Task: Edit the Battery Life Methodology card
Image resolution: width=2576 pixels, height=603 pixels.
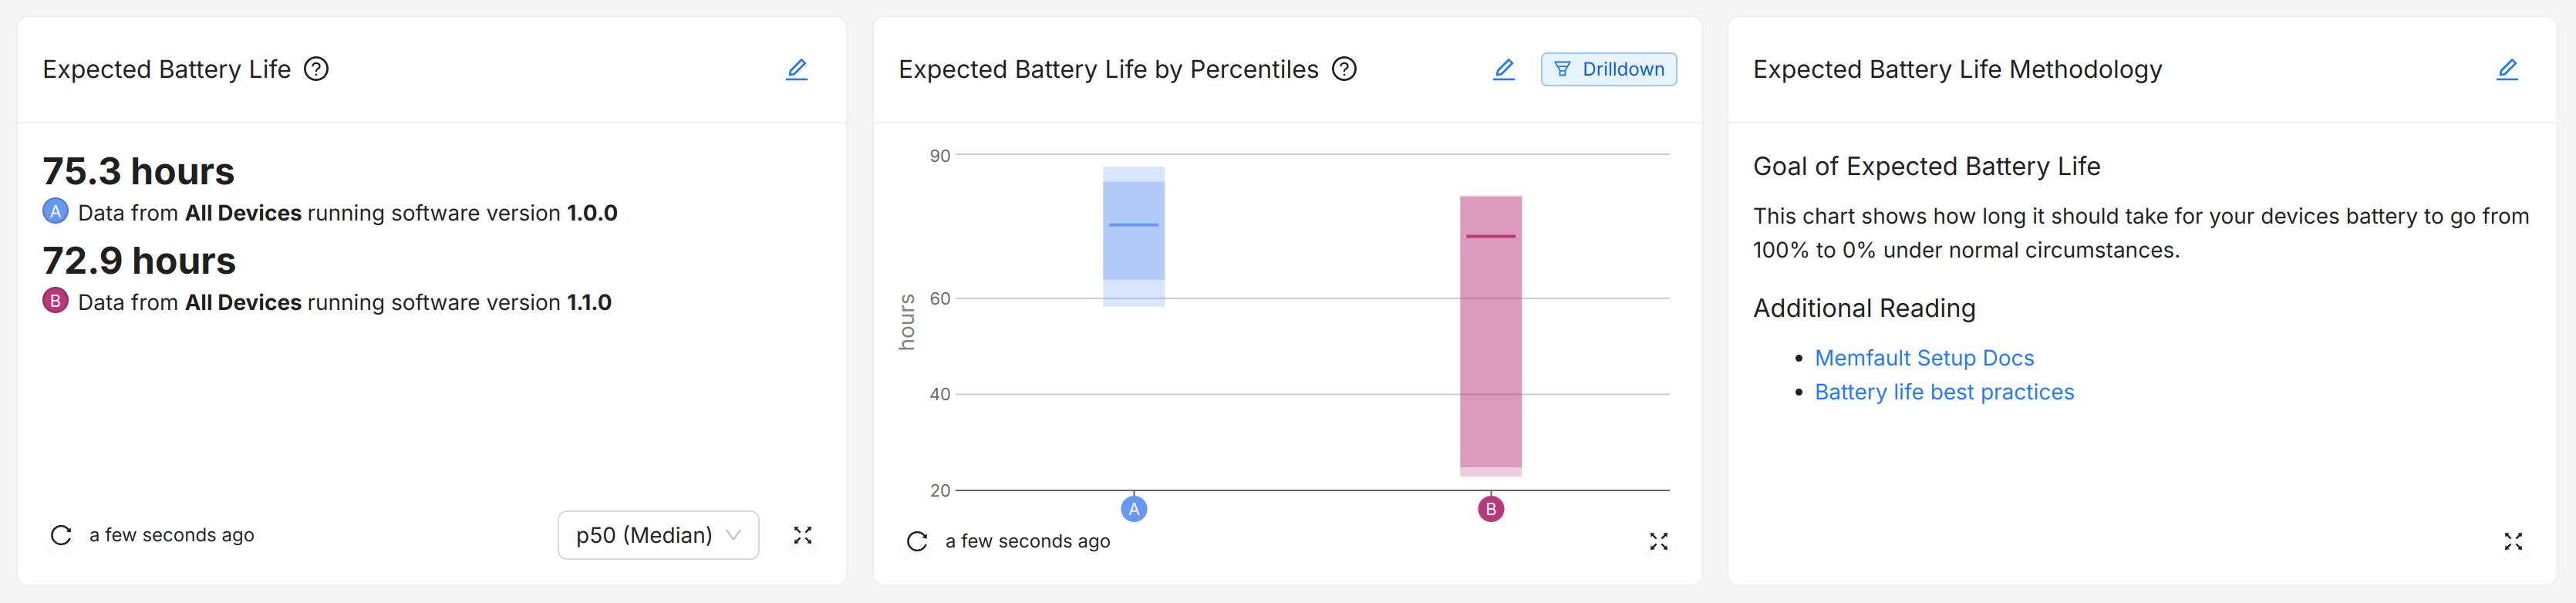Action: 2507,70
